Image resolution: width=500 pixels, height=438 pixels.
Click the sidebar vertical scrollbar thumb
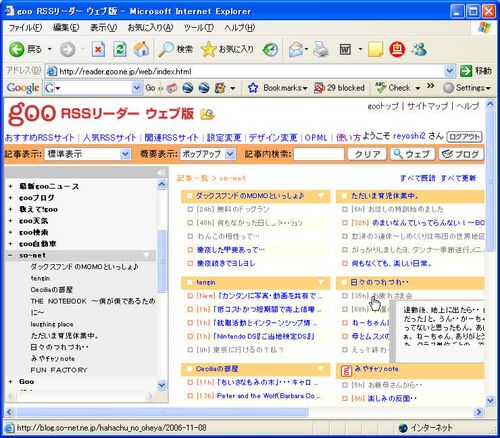point(162,261)
